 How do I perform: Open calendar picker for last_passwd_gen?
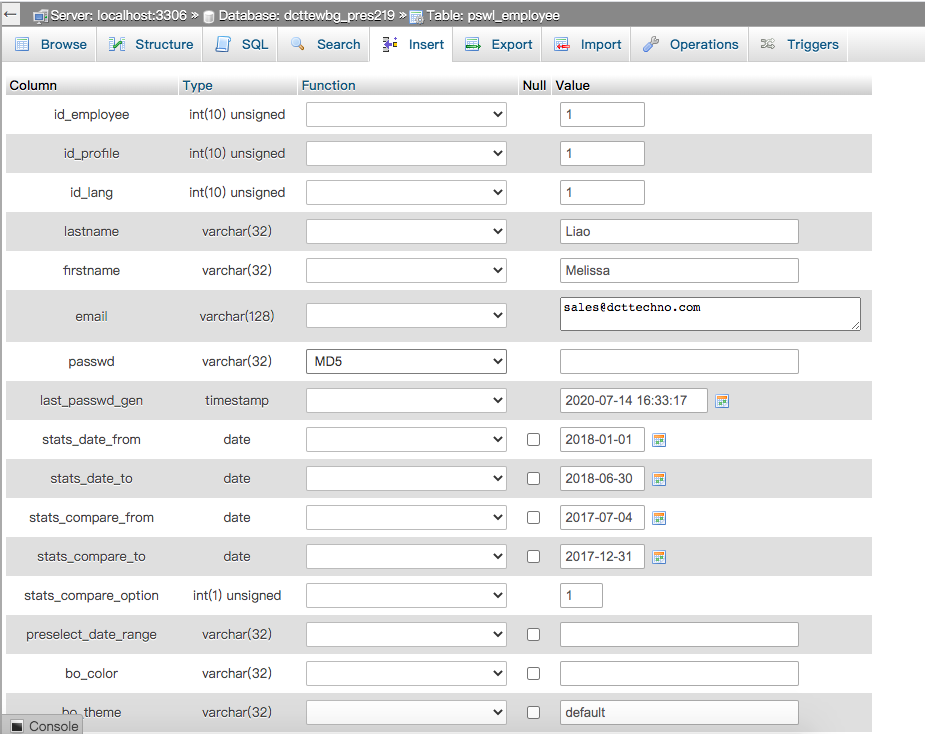722,401
